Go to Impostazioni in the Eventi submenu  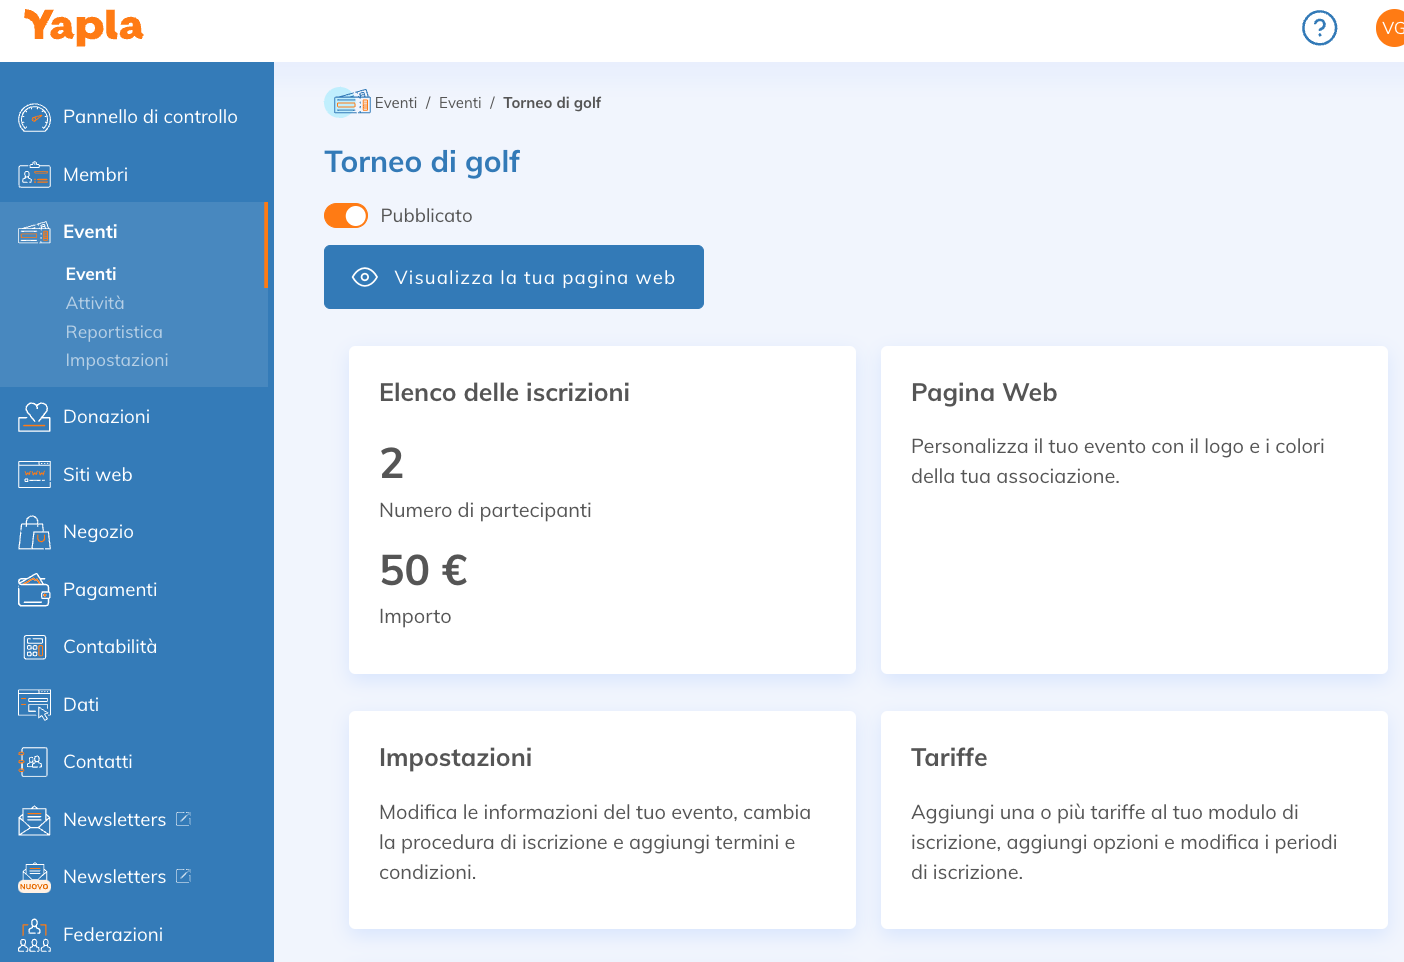[x=117, y=360]
